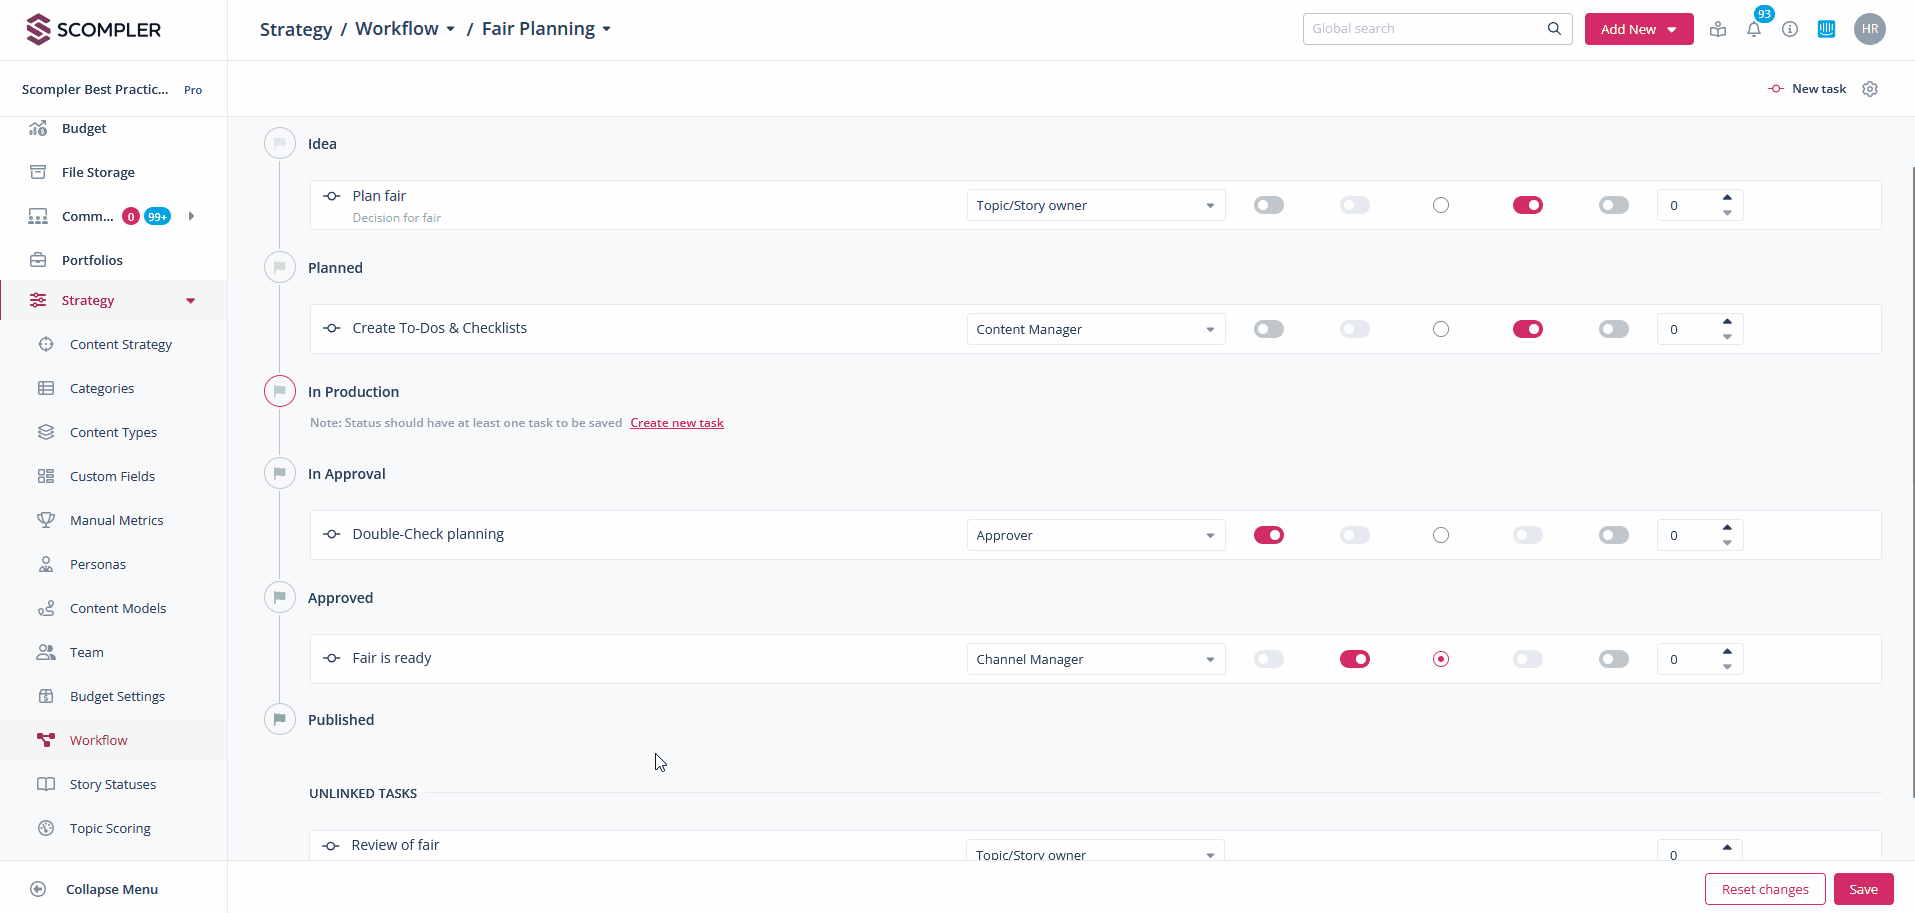The image size is (1915, 913).
Task: Click the Collapse Menu arrow icon
Action: coord(38,889)
